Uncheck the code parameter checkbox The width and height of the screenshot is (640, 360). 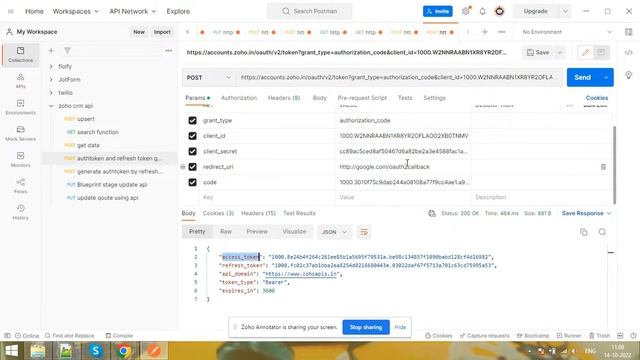[x=192, y=182]
